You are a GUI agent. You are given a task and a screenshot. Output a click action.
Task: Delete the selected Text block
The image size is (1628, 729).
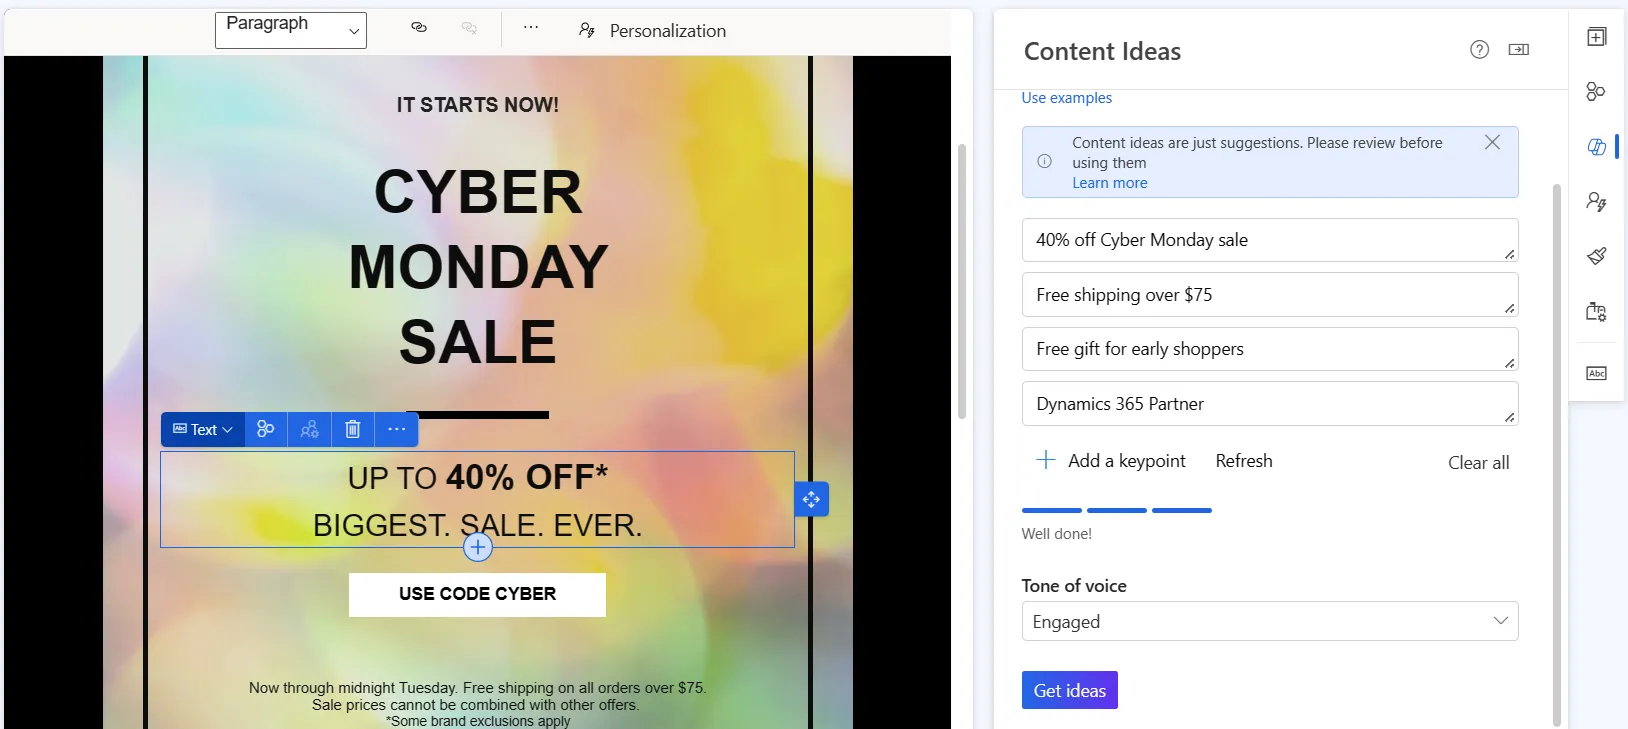point(352,429)
